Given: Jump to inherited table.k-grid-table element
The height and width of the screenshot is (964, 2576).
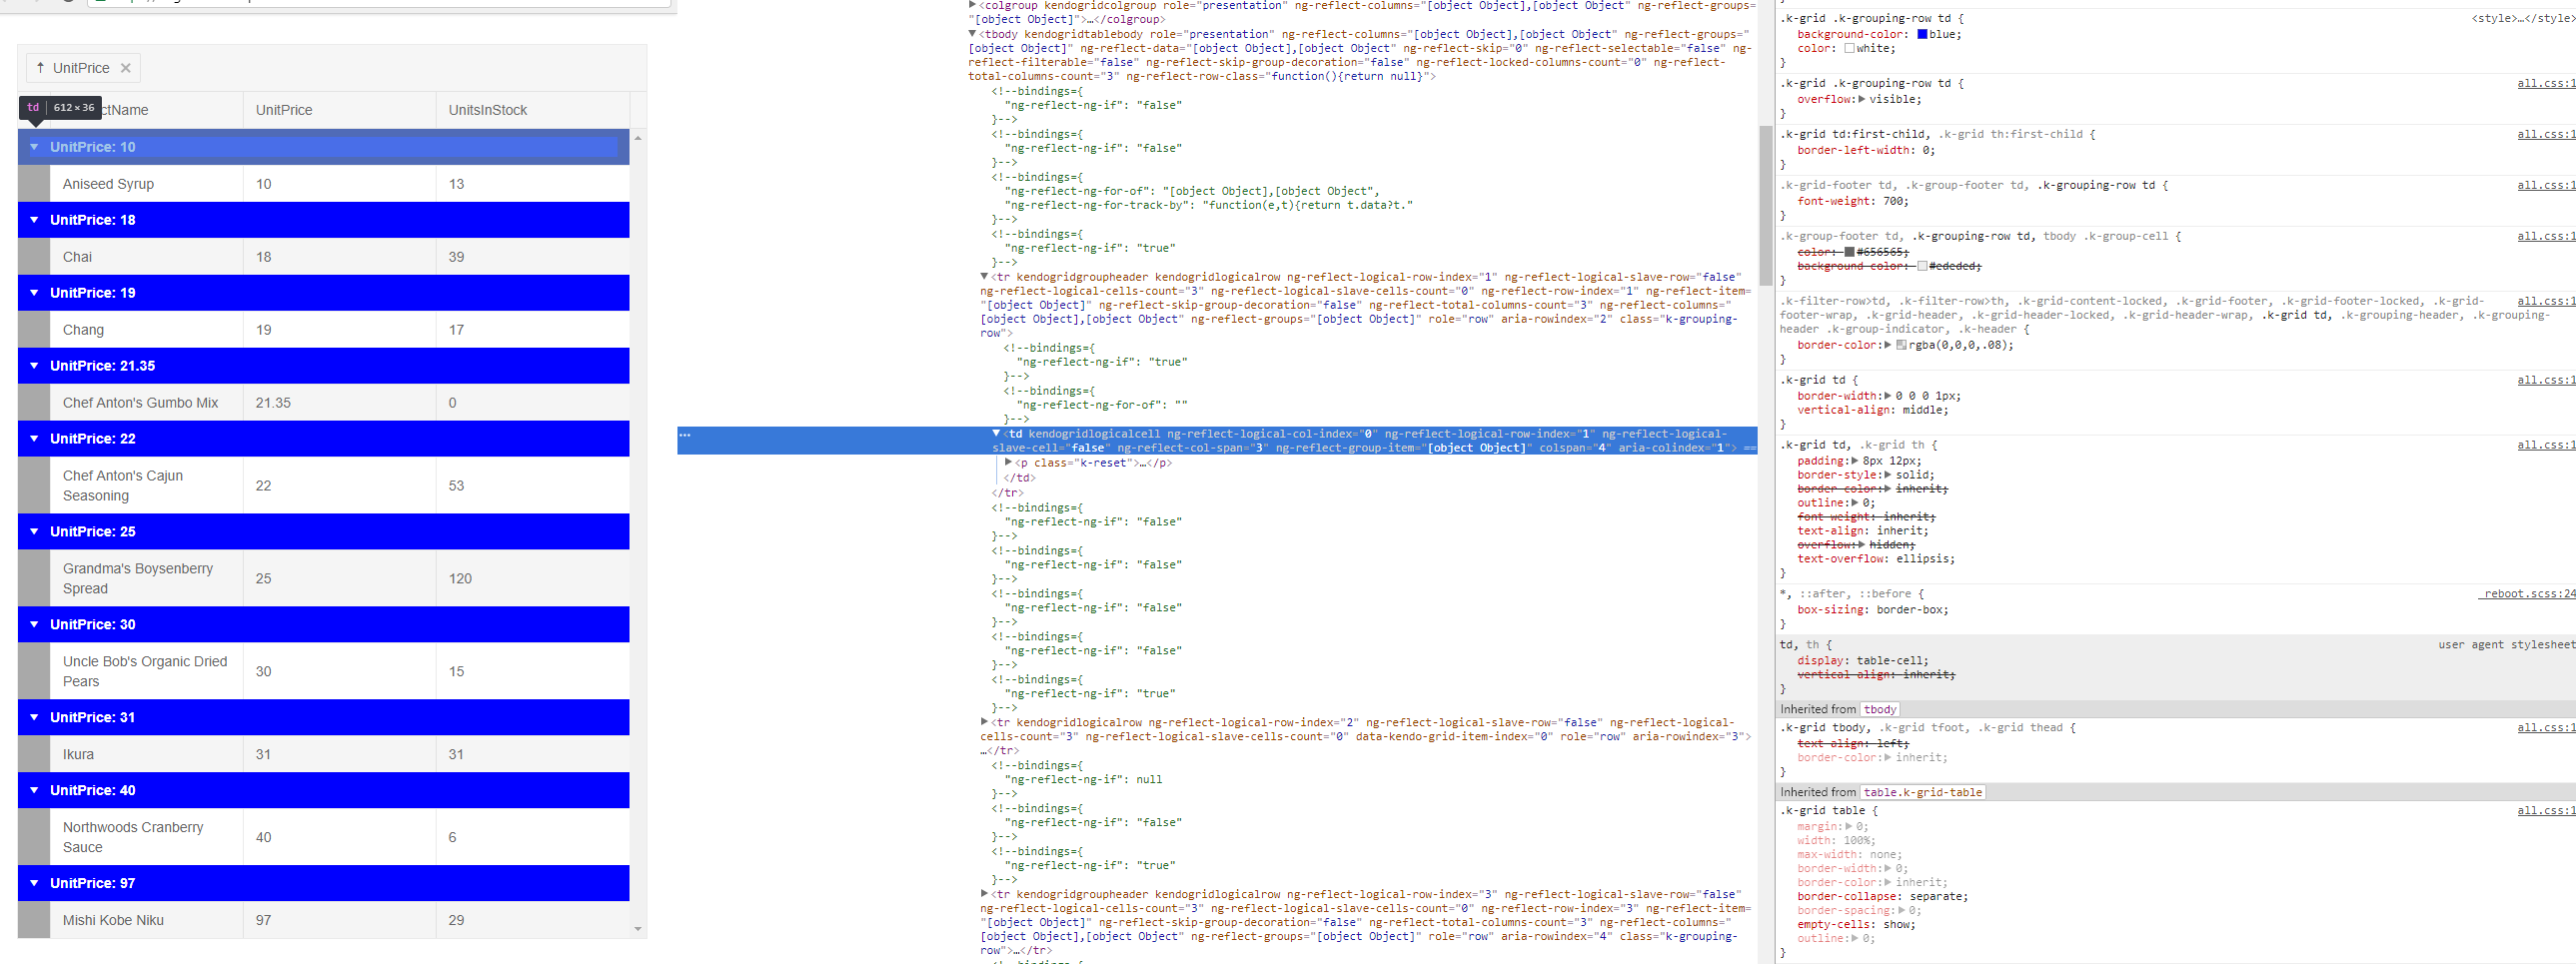Looking at the screenshot, I should click(1922, 793).
